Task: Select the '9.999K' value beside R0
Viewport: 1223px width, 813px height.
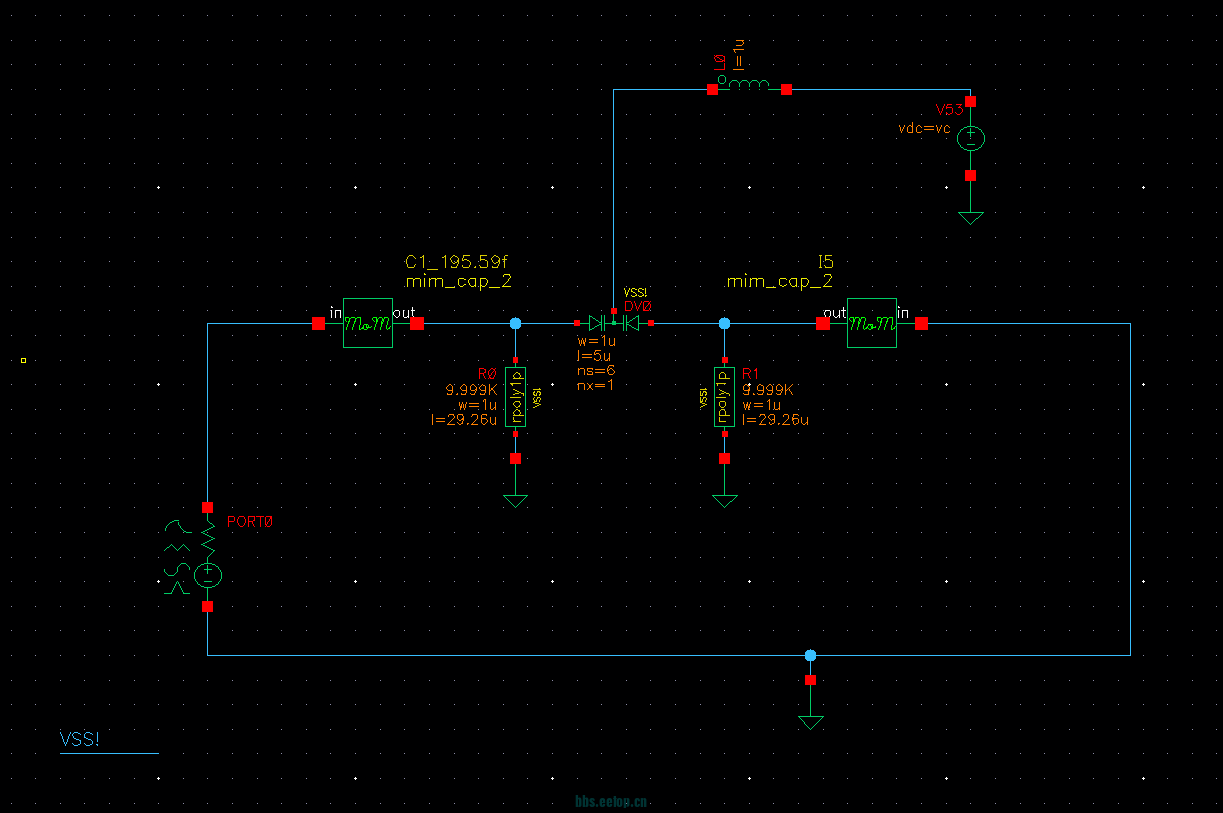Action: click(471, 390)
